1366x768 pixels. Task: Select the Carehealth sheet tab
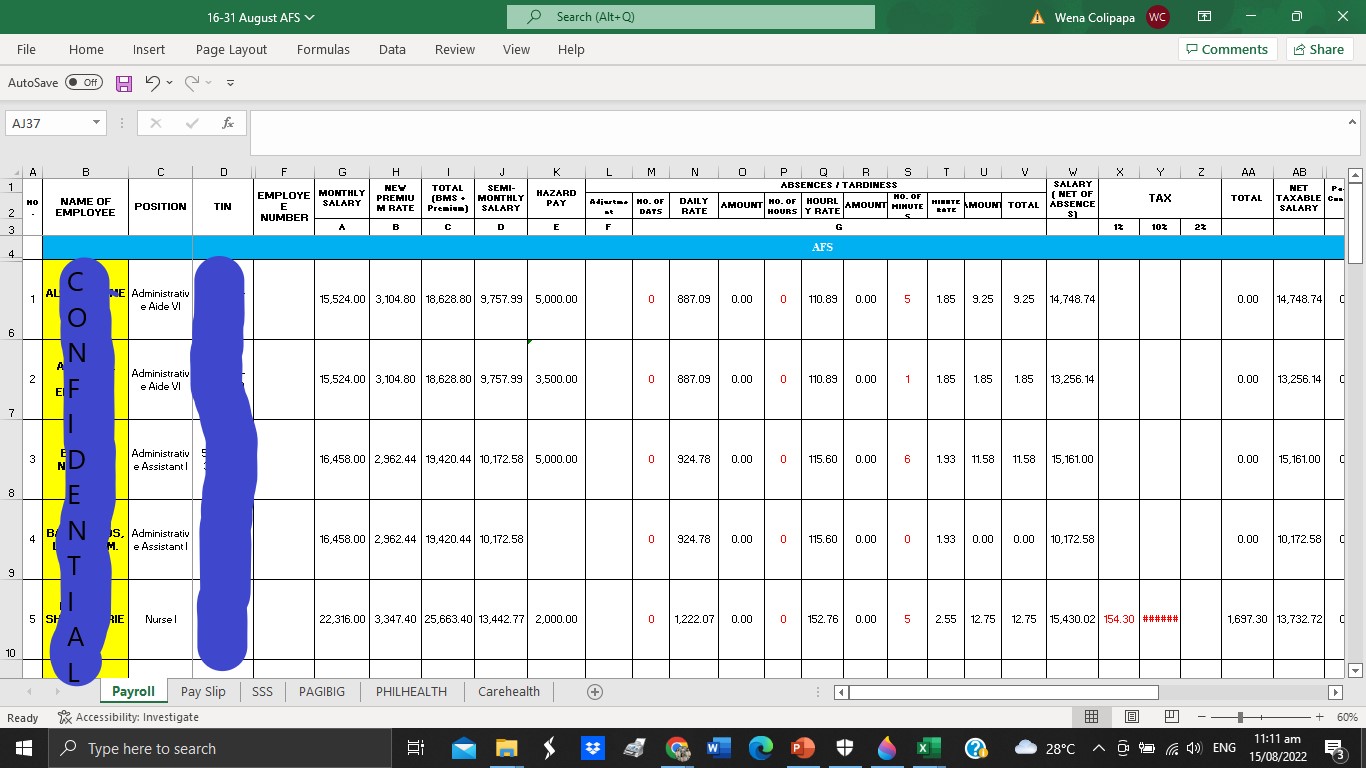click(509, 691)
